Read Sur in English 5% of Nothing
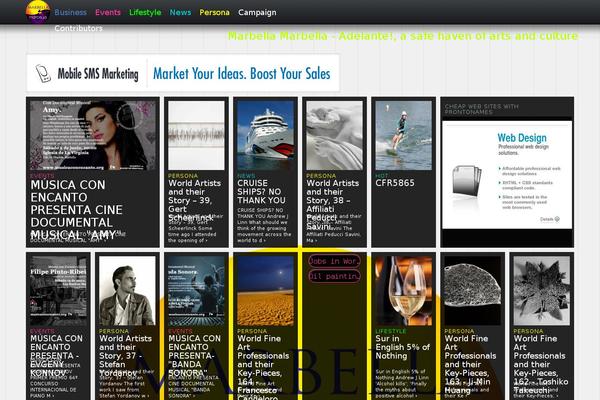Viewport: 600px width, 400px height. point(403,347)
